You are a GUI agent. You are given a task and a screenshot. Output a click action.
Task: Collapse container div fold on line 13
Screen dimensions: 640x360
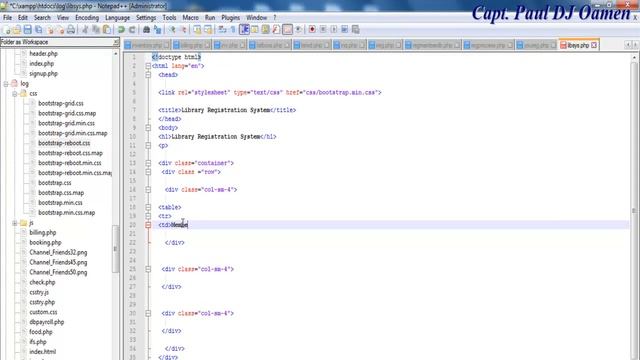(x=148, y=163)
